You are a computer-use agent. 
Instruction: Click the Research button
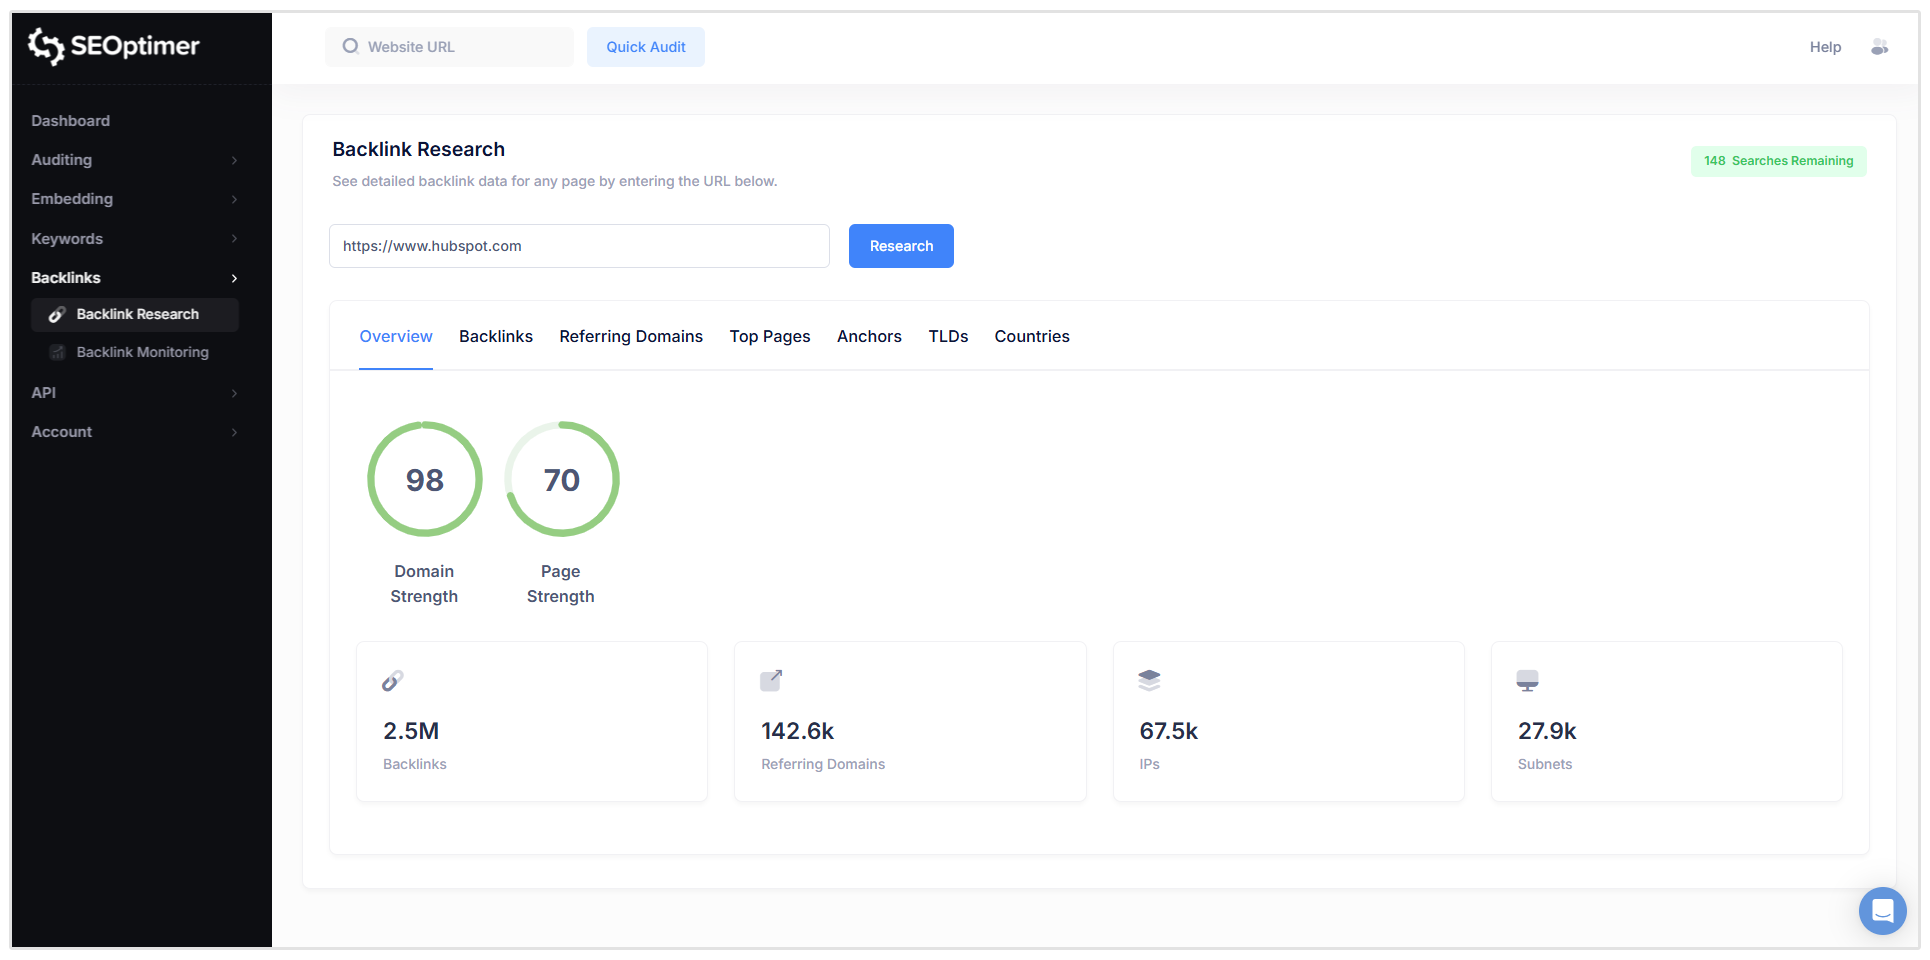(900, 246)
